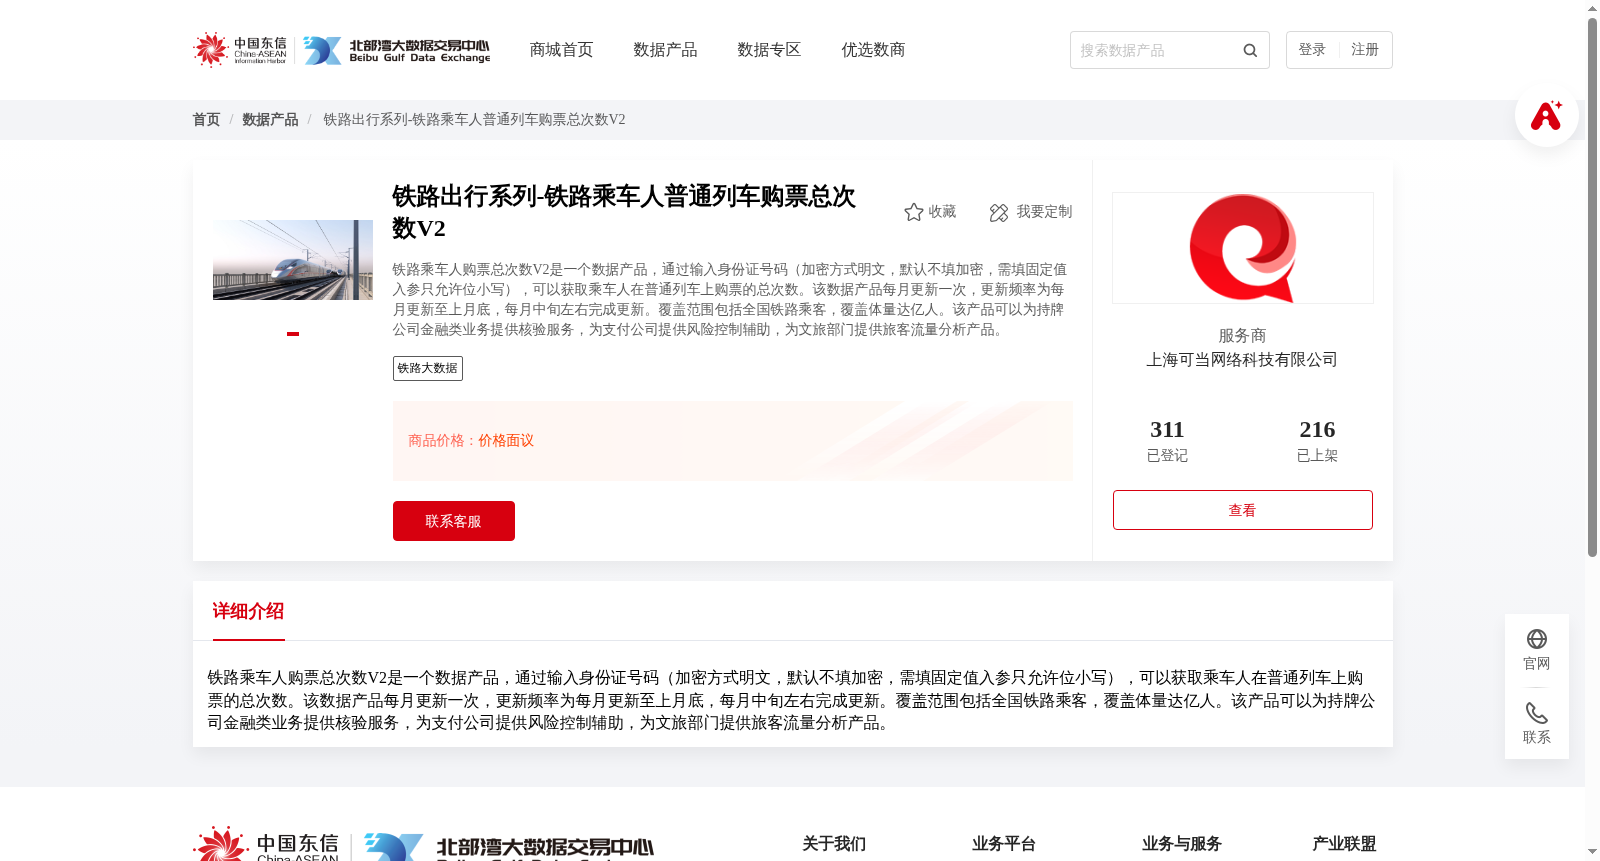Click the star icon next to 收藏
Image resolution: width=1600 pixels, height=861 pixels.
click(913, 212)
